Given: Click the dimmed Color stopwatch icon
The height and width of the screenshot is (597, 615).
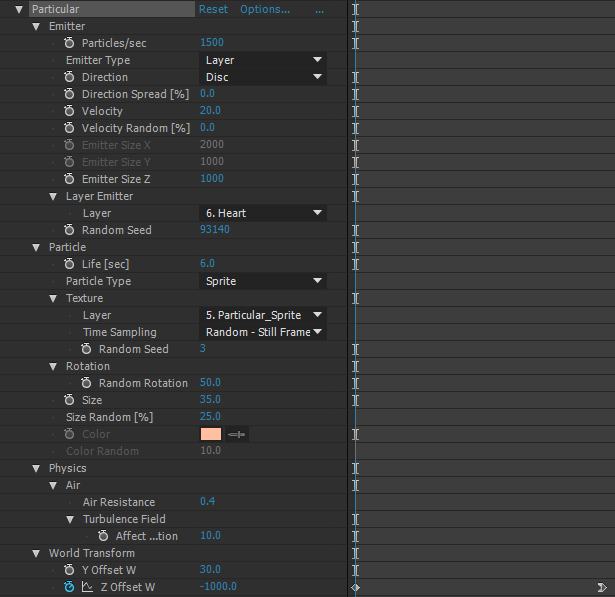Looking at the screenshot, I should pos(69,434).
